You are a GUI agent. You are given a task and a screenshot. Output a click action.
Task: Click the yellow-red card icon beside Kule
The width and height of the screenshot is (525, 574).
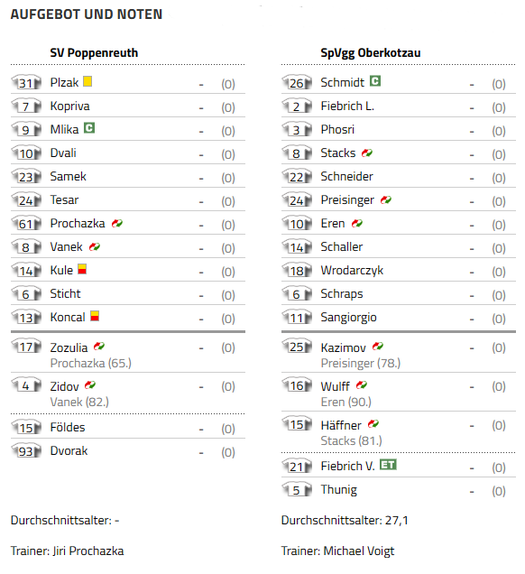click(x=82, y=269)
